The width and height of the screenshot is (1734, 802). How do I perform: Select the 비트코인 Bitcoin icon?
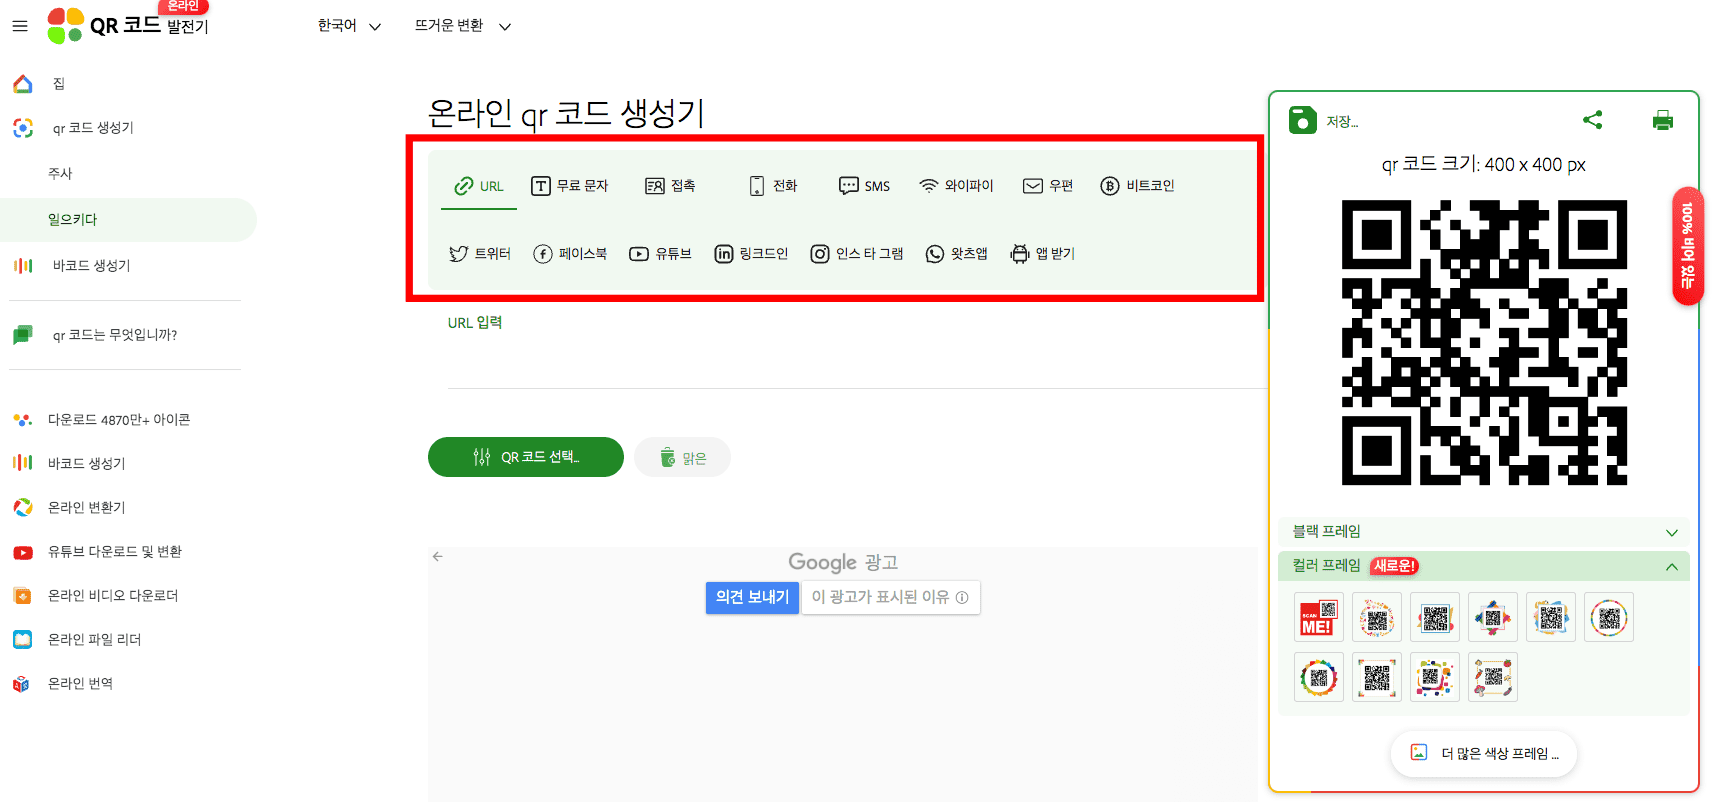pos(1110,186)
